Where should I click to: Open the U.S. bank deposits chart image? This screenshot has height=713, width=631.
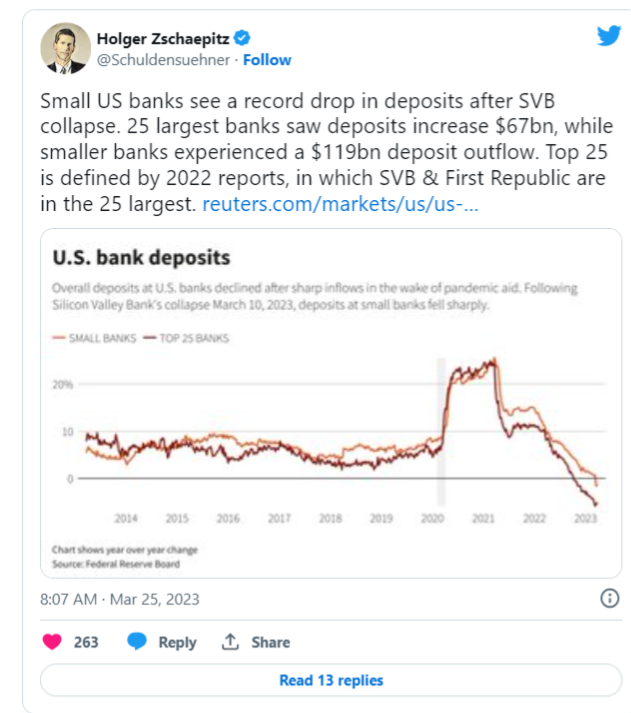pyautogui.click(x=331, y=403)
